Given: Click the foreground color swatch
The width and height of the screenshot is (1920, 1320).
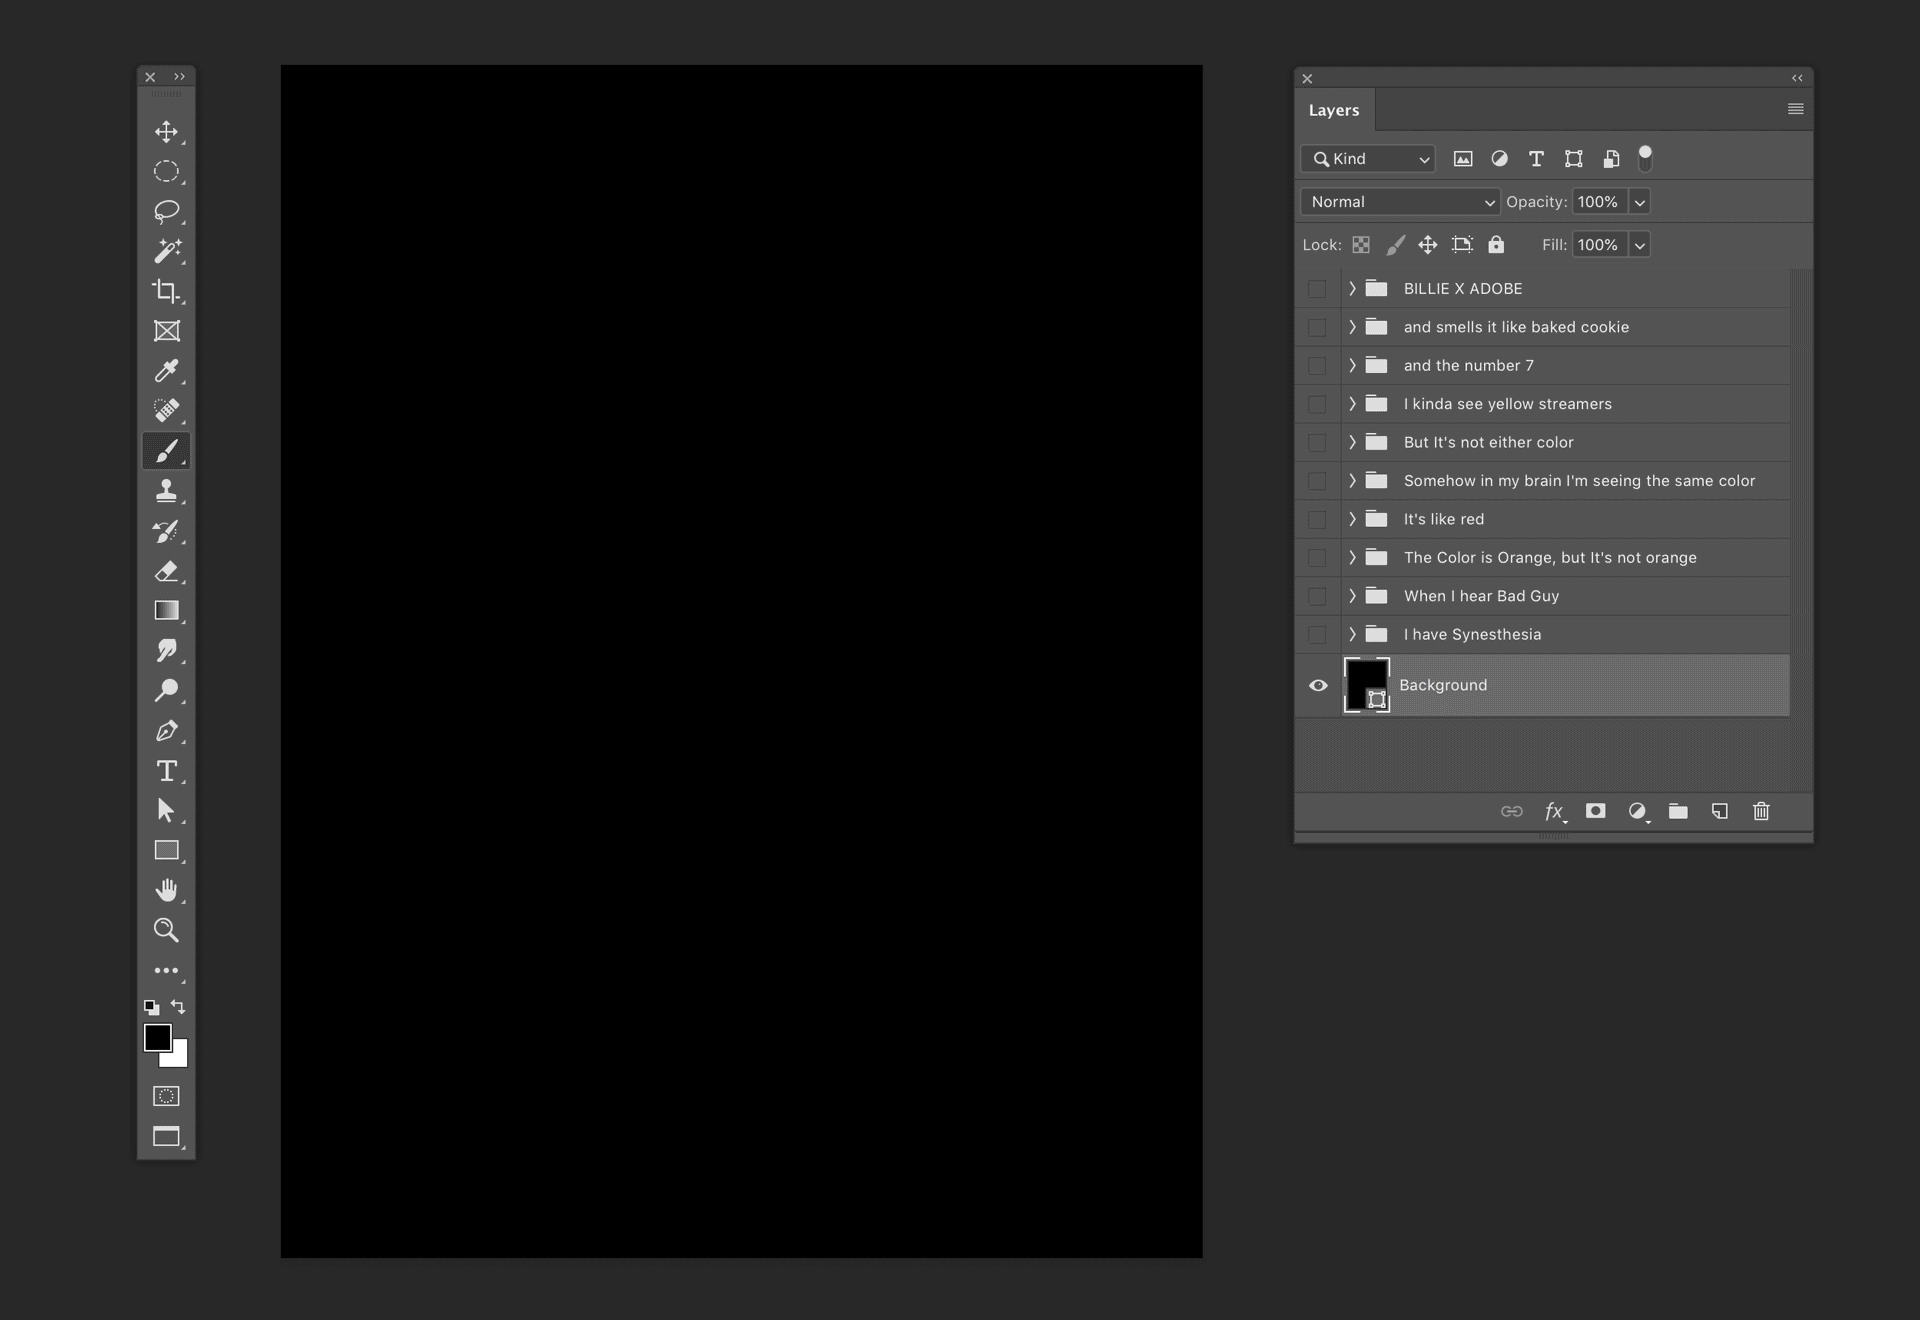Looking at the screenshot, I should tap(156, 1037).
